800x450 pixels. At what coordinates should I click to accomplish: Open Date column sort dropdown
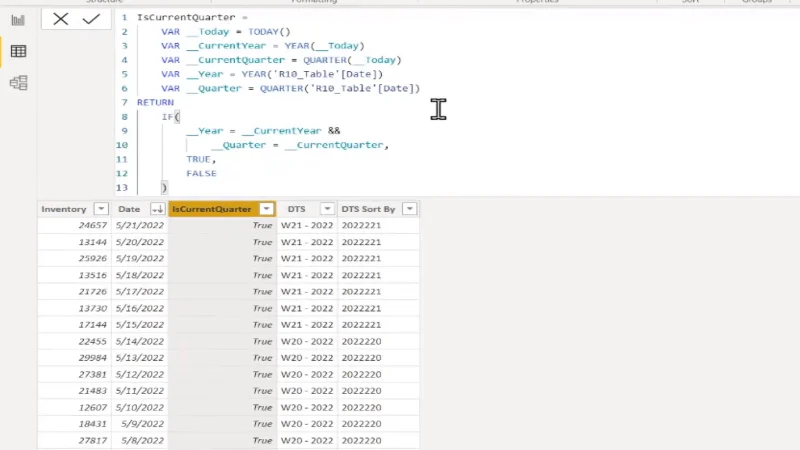point(157,209)
